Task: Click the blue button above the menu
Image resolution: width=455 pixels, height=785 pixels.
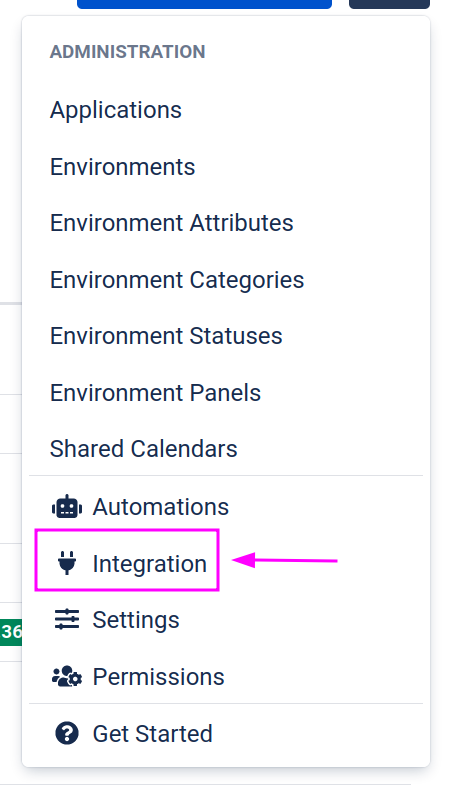Action: pos(204,4)
